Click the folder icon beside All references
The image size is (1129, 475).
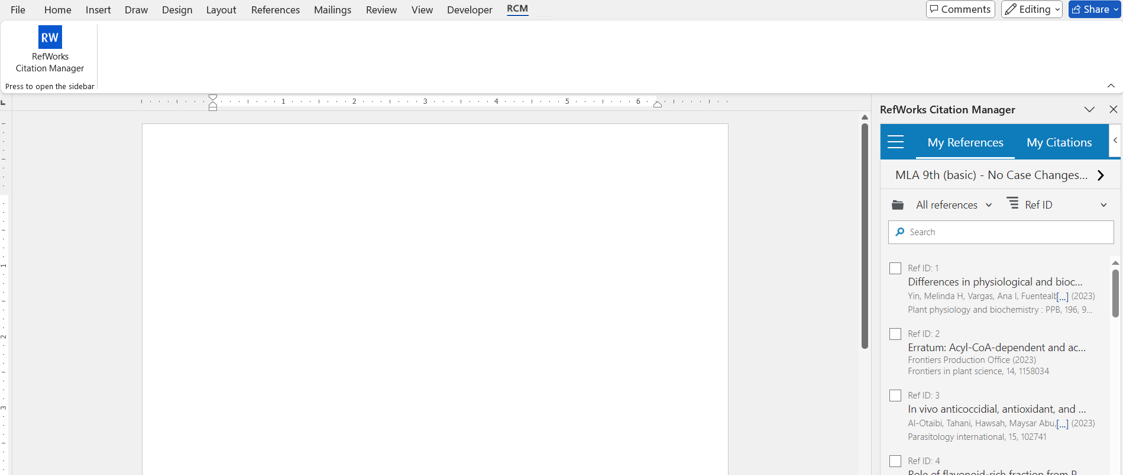click(x=897, y=205)
